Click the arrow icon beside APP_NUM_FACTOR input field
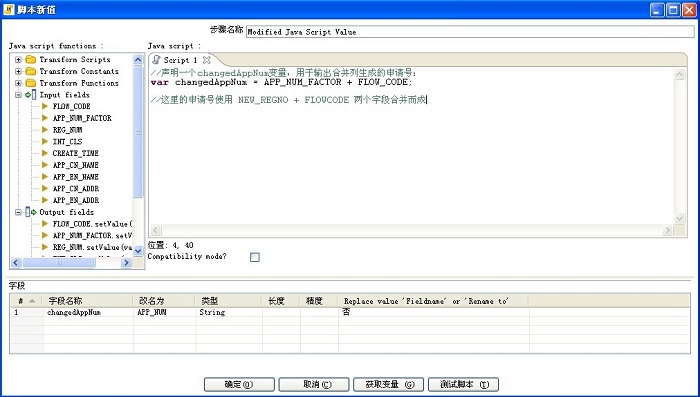Screen dimensions: 700x397 [45, 118]
